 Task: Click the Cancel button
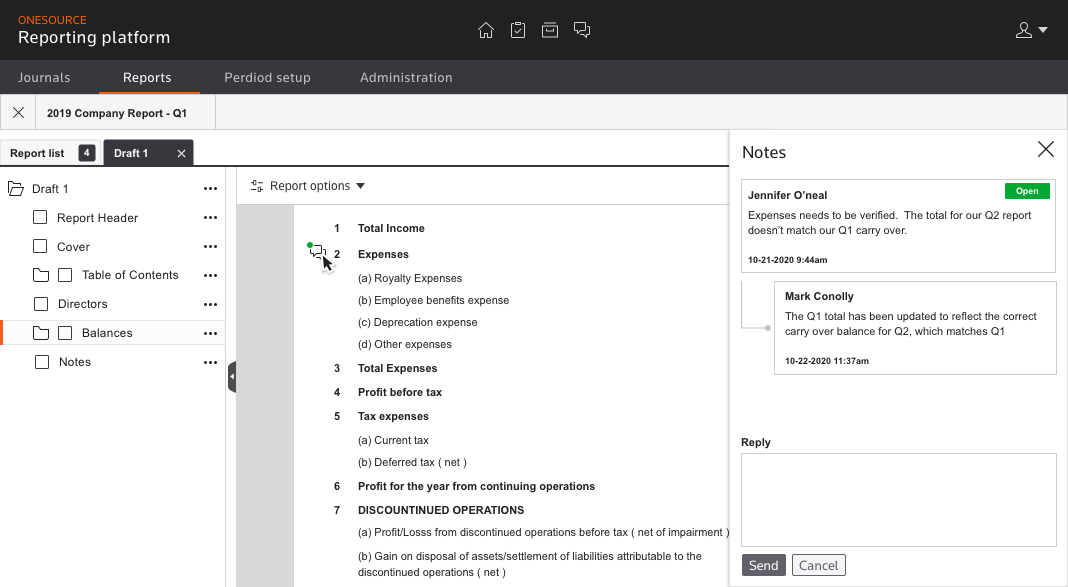[x=819, y=565]
